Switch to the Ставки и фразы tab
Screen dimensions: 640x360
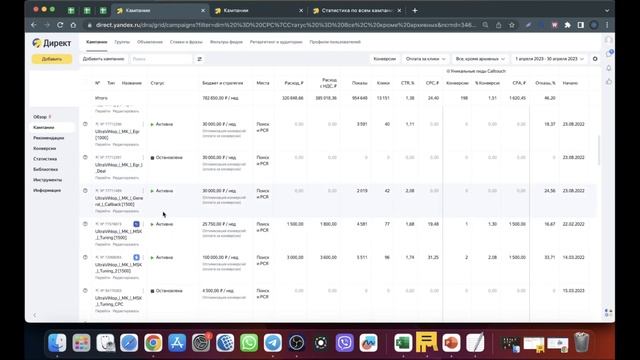click(x=186, y=42)
